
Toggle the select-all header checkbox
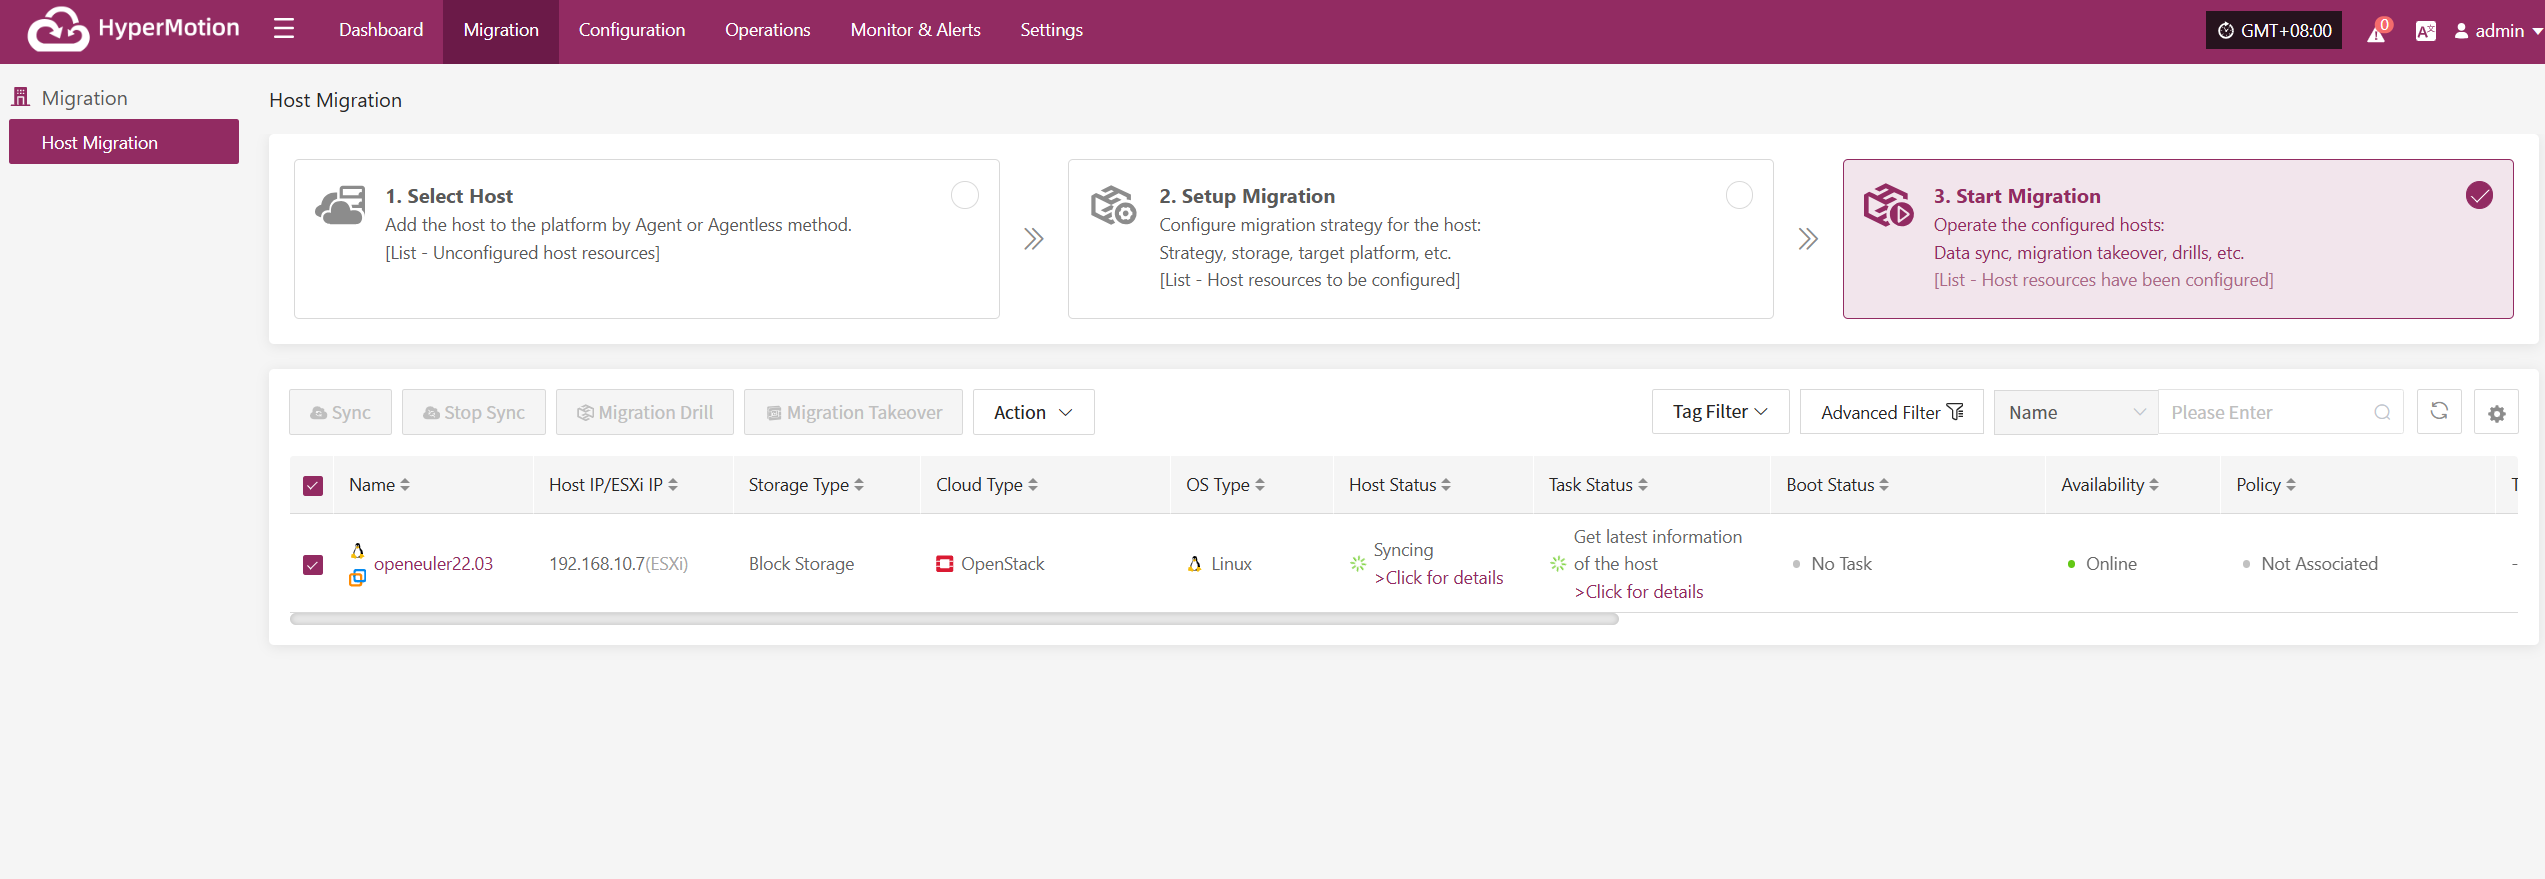click(x=313, y=485)
